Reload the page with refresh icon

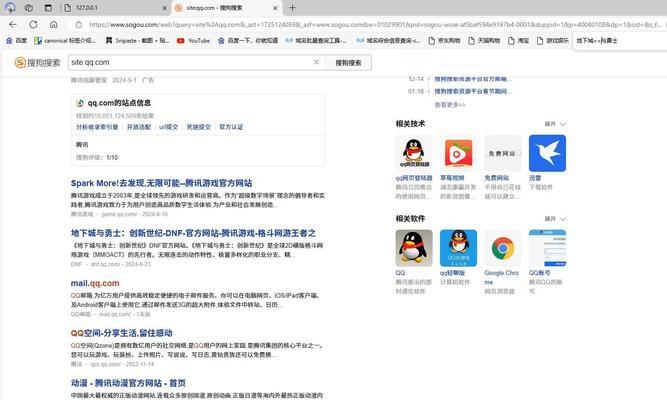(x=33, y=25)
